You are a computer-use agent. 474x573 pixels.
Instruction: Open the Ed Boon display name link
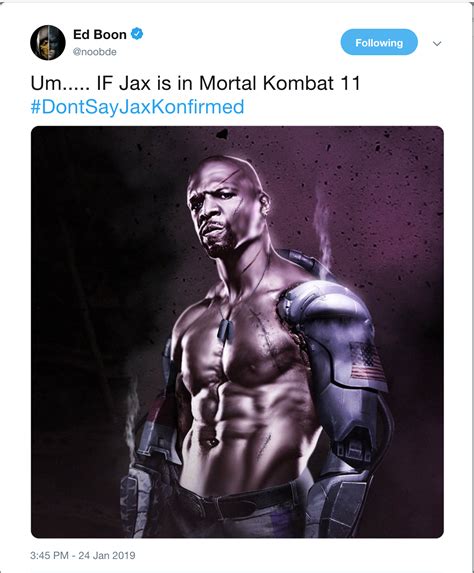coord(100,34)
